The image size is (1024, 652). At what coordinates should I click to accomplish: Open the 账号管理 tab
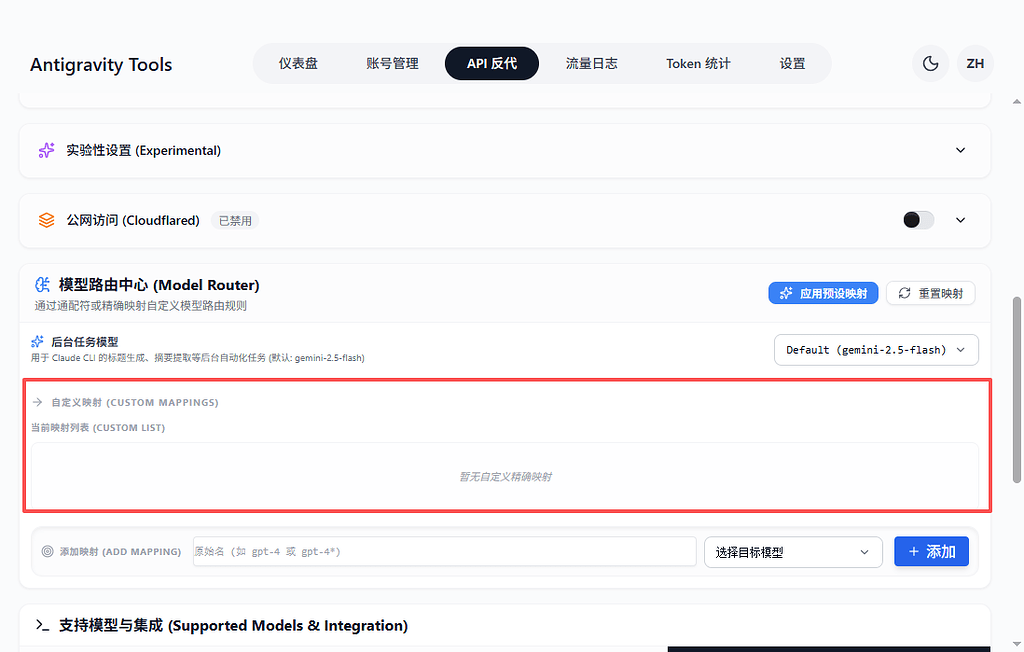click(x=392, y=63)
